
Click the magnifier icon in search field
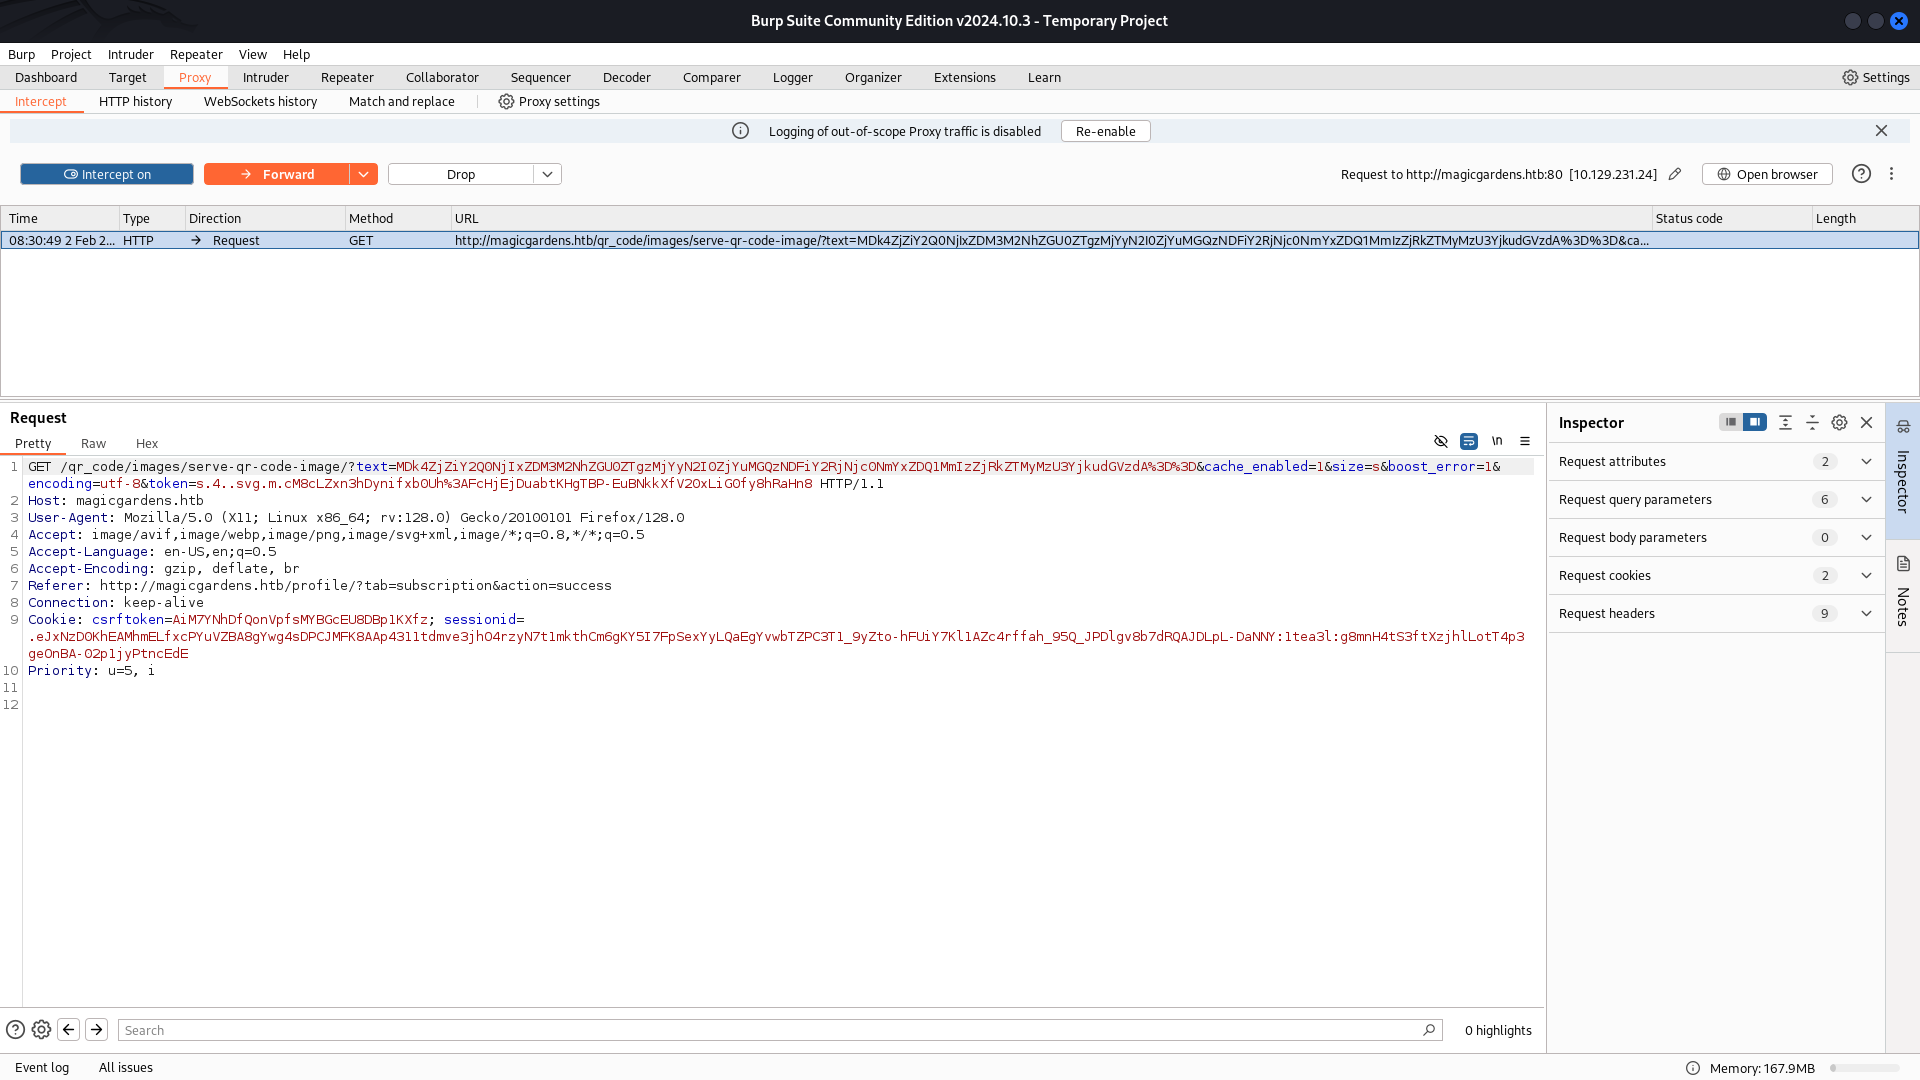pyautogui.click(x=1429, y=1030)
